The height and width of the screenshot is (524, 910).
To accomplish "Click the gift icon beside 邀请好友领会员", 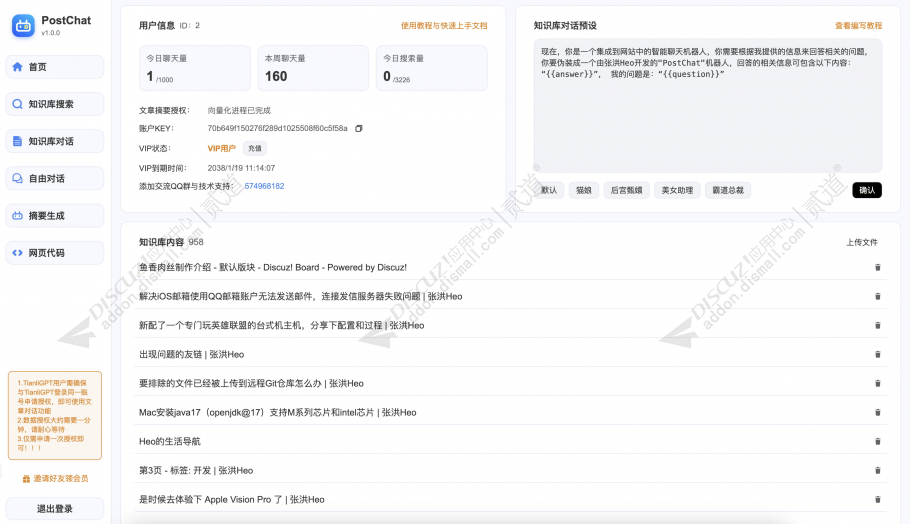I will [x=26, y=479].
